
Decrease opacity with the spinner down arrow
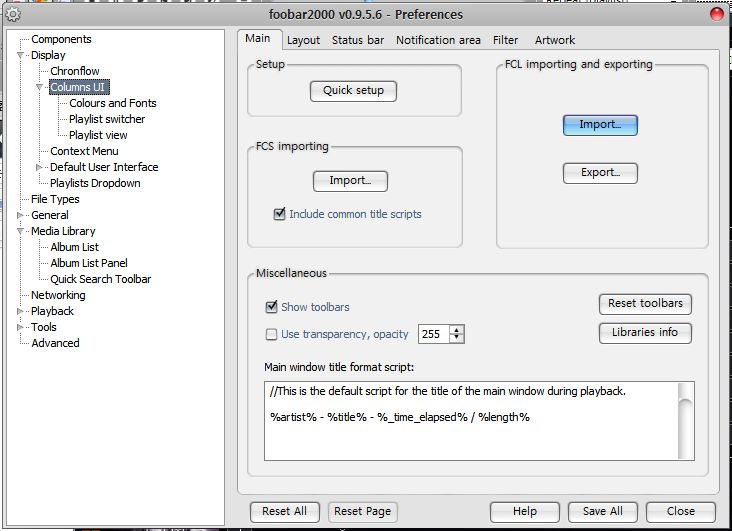pos(457,339)
